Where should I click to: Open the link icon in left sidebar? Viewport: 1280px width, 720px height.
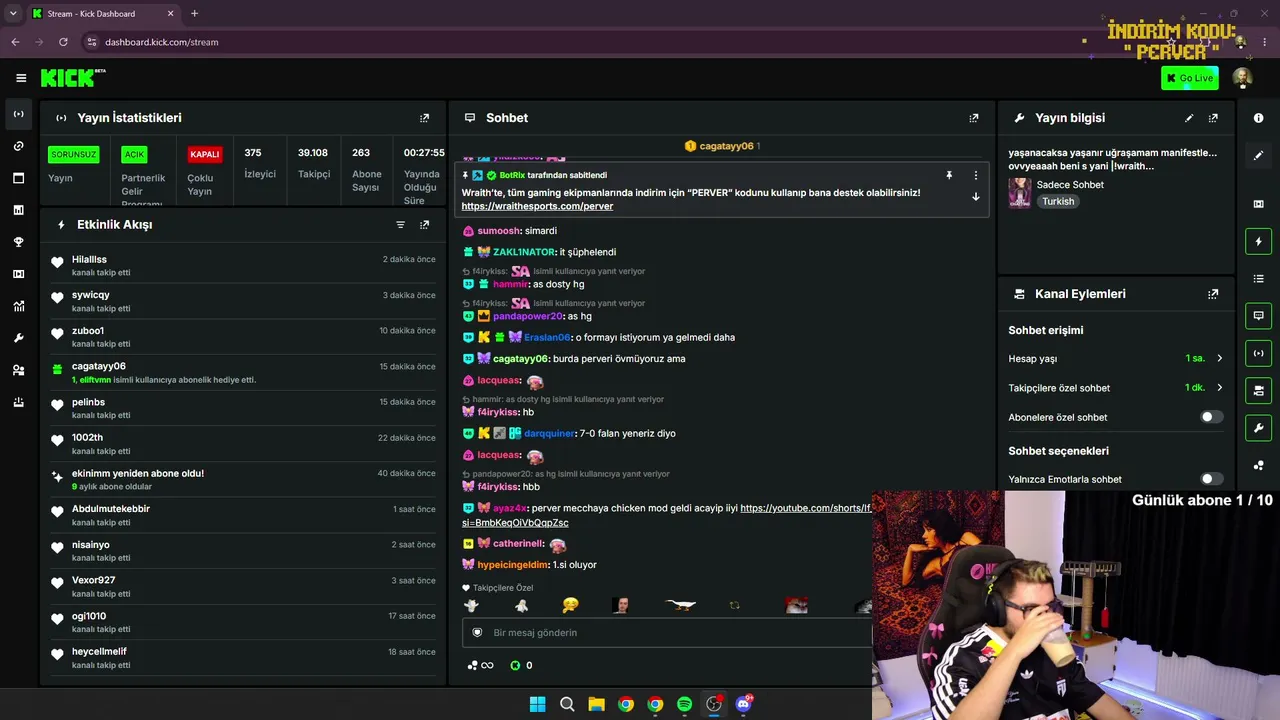click(x=18, y=146)
